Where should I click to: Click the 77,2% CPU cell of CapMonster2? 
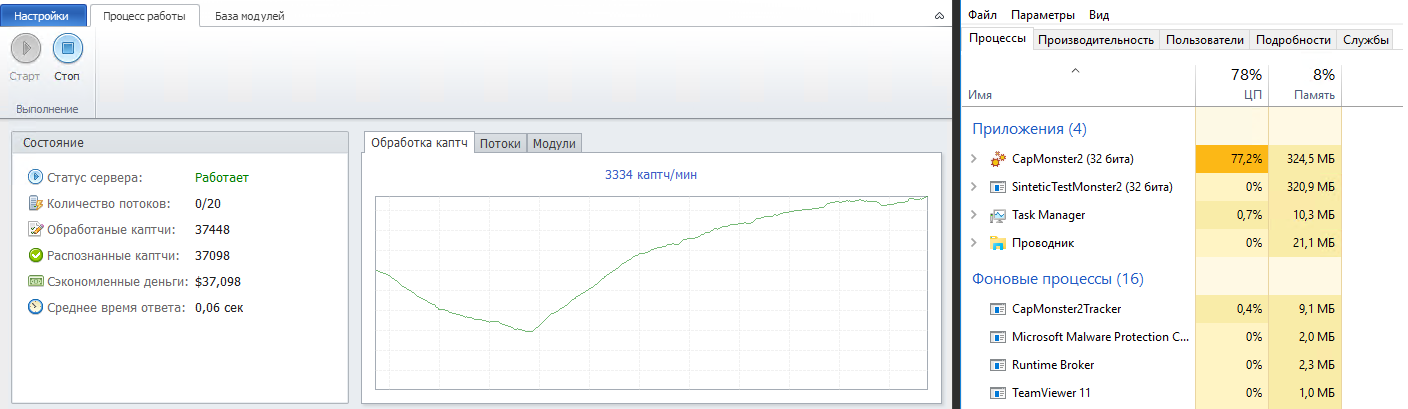[1232, 158]
